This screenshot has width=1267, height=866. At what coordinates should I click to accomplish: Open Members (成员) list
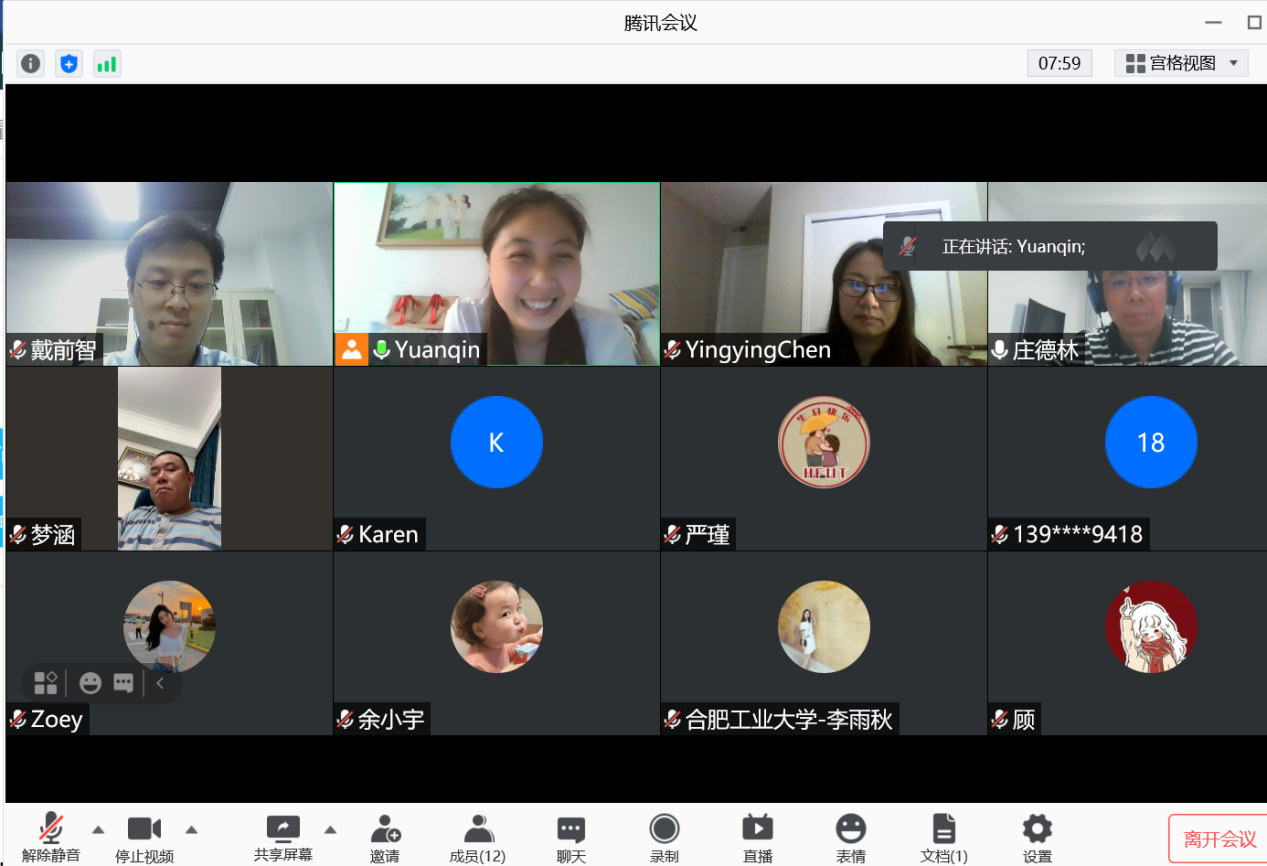point(478,837)
